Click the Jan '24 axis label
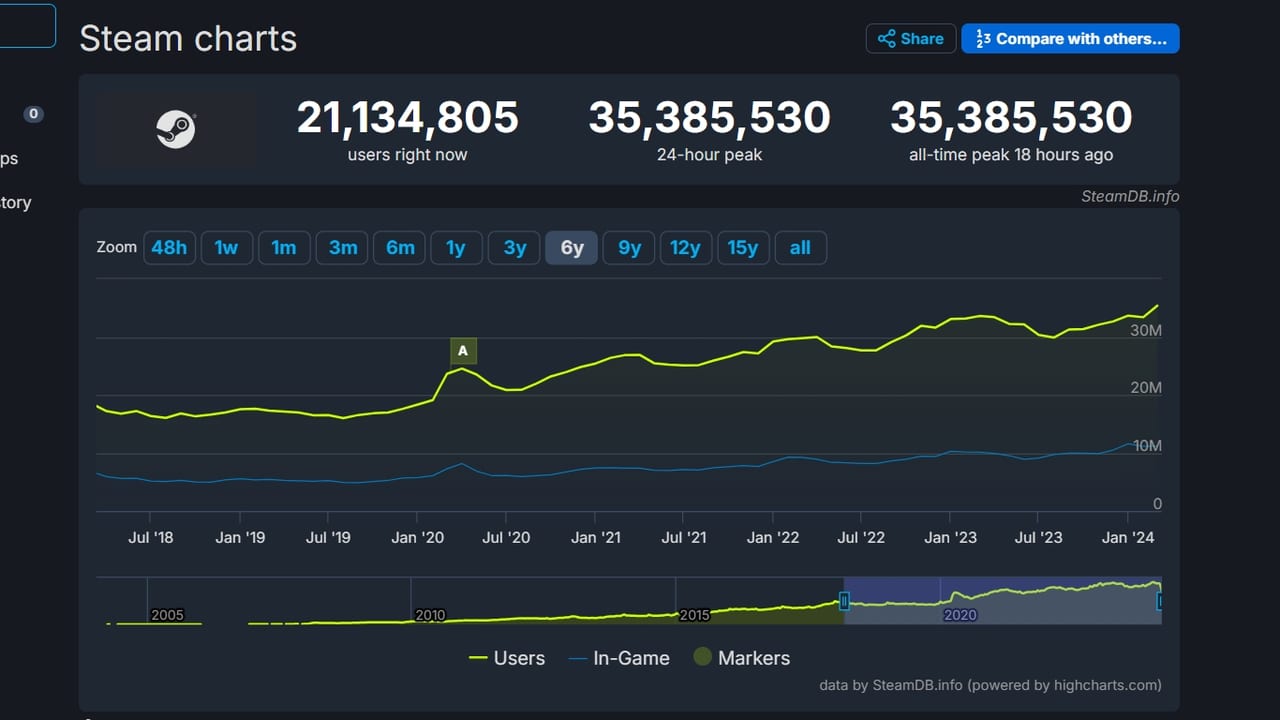The height and width of the screenshot is (720, 1280). pos(1128,538)
